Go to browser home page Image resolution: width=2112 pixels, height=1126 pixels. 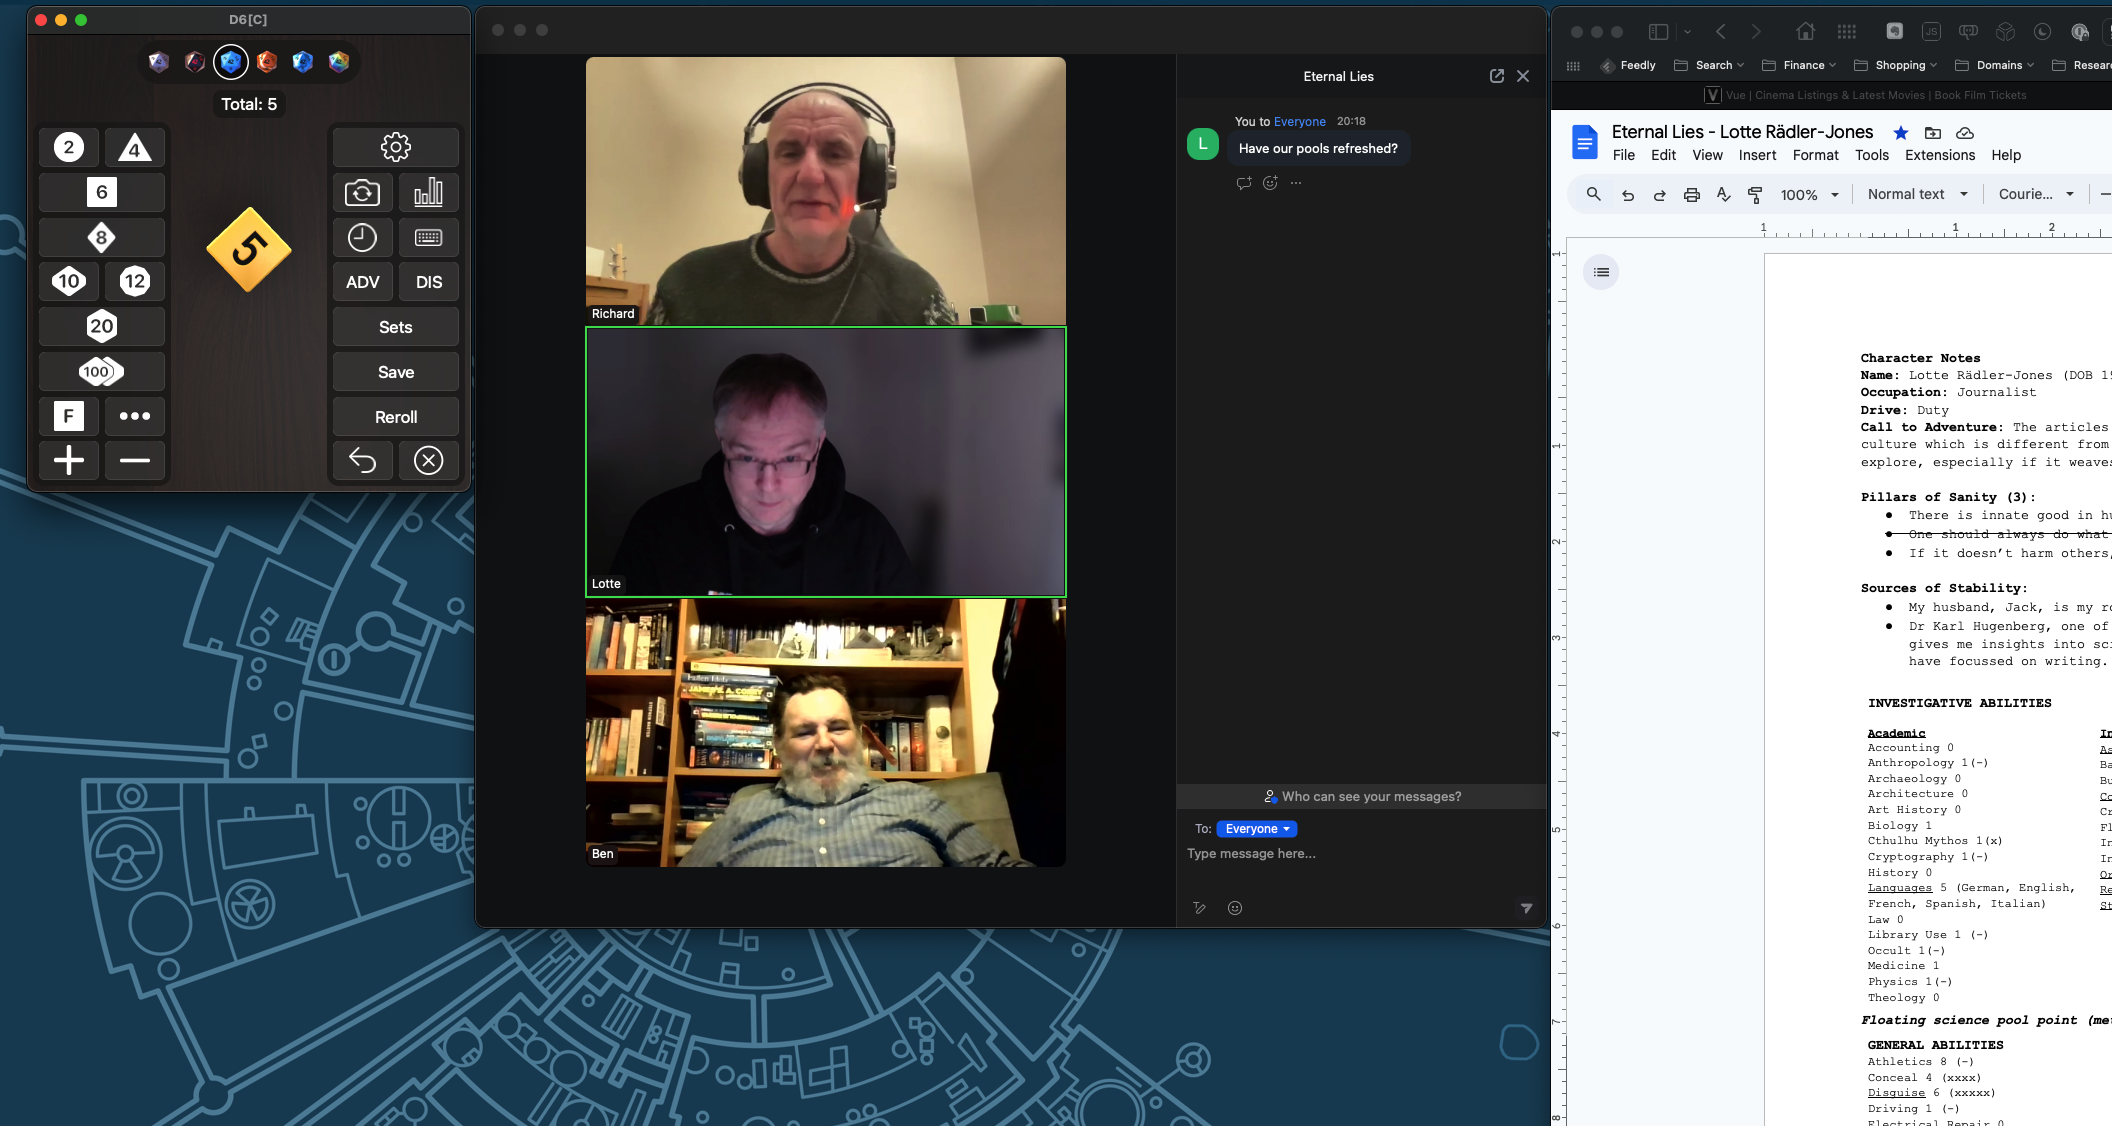pyautogui.click(x=1805, y=31)
